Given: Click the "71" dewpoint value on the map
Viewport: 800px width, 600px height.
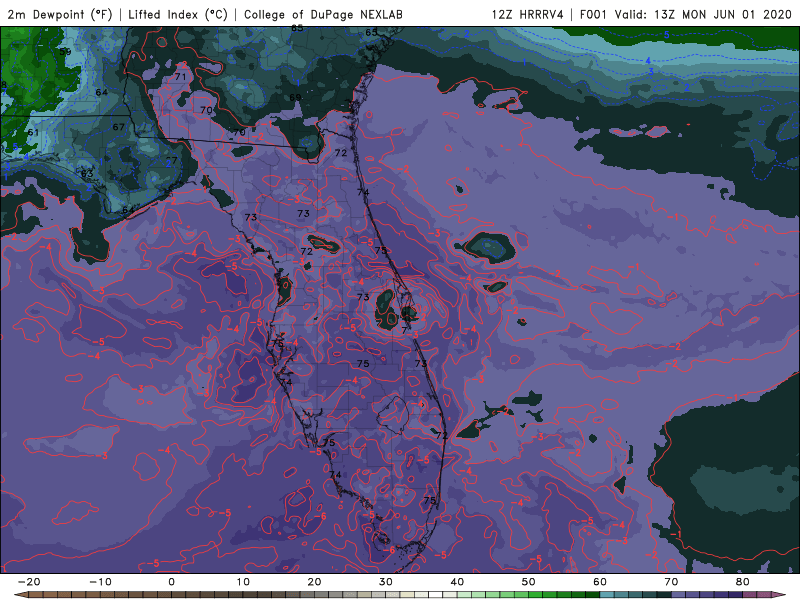Looking at the screenshot, I should pyautogui.click(x=181, y=77).
